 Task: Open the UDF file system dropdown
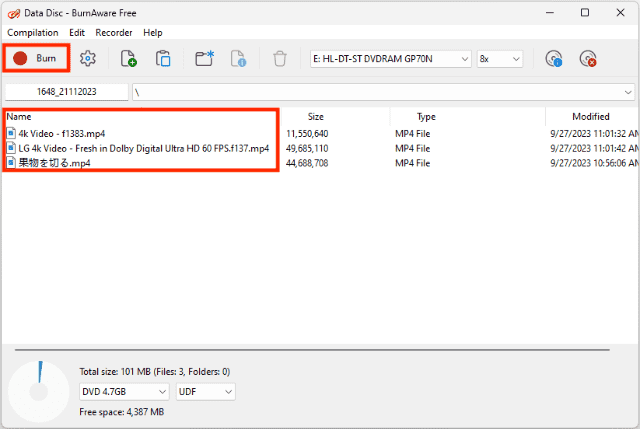[205, 392]
